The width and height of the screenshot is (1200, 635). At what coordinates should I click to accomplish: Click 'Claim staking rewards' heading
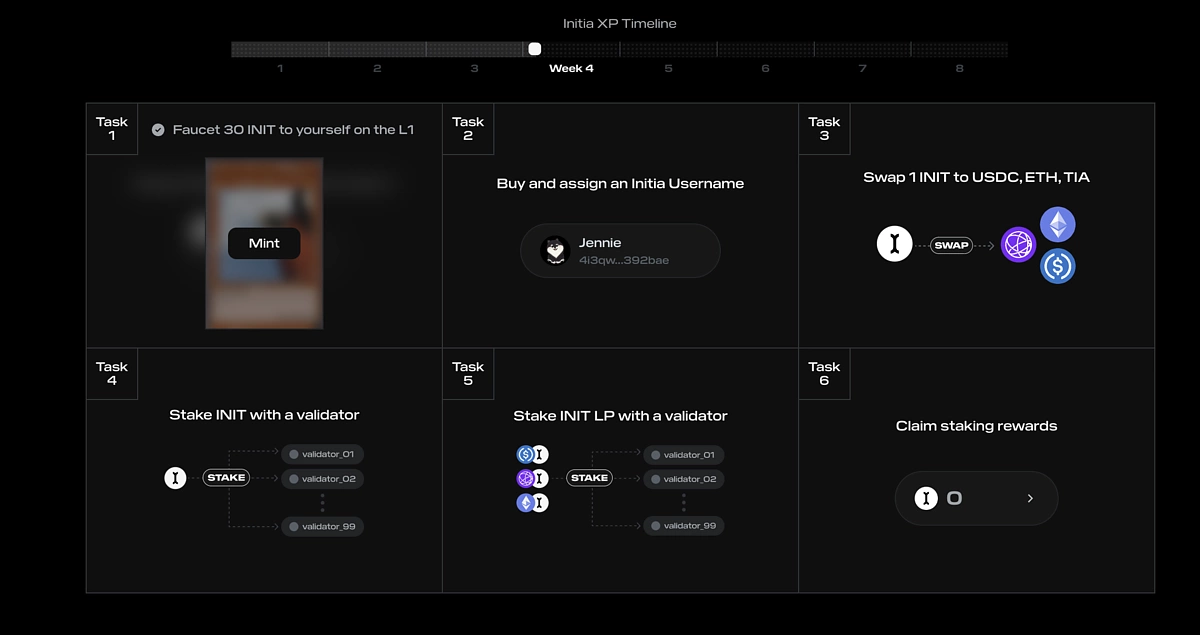(x=977, y=426)
